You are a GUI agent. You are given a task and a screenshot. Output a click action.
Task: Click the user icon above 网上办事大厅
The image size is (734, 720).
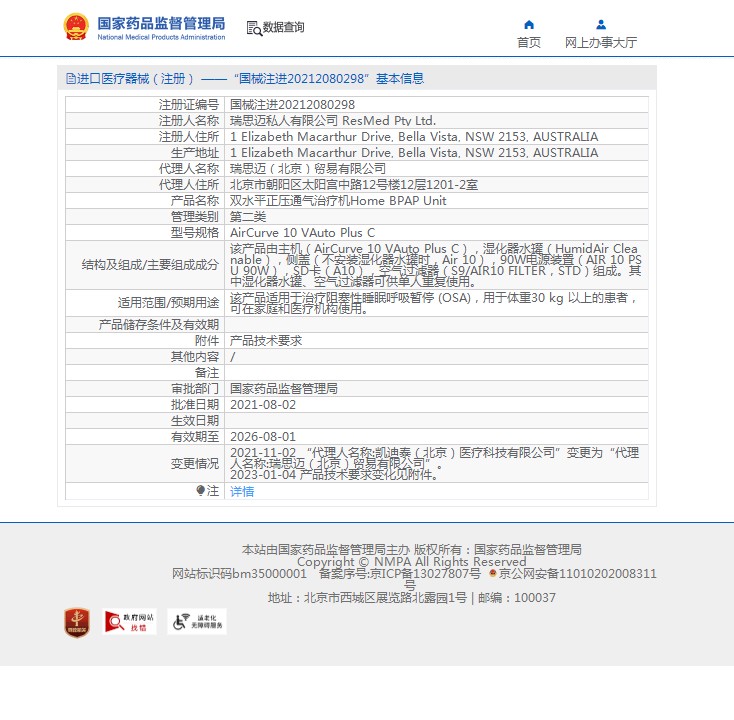pyautogui.click(x=601, y=24)
